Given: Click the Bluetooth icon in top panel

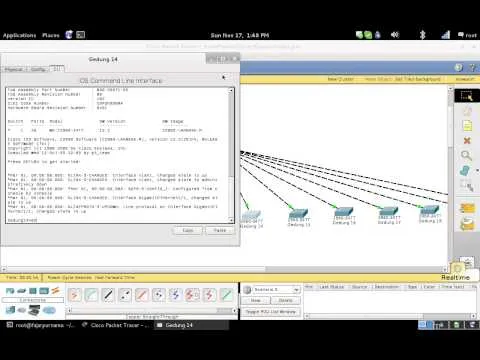Looking at the screenshot, I should pos(422,35).
